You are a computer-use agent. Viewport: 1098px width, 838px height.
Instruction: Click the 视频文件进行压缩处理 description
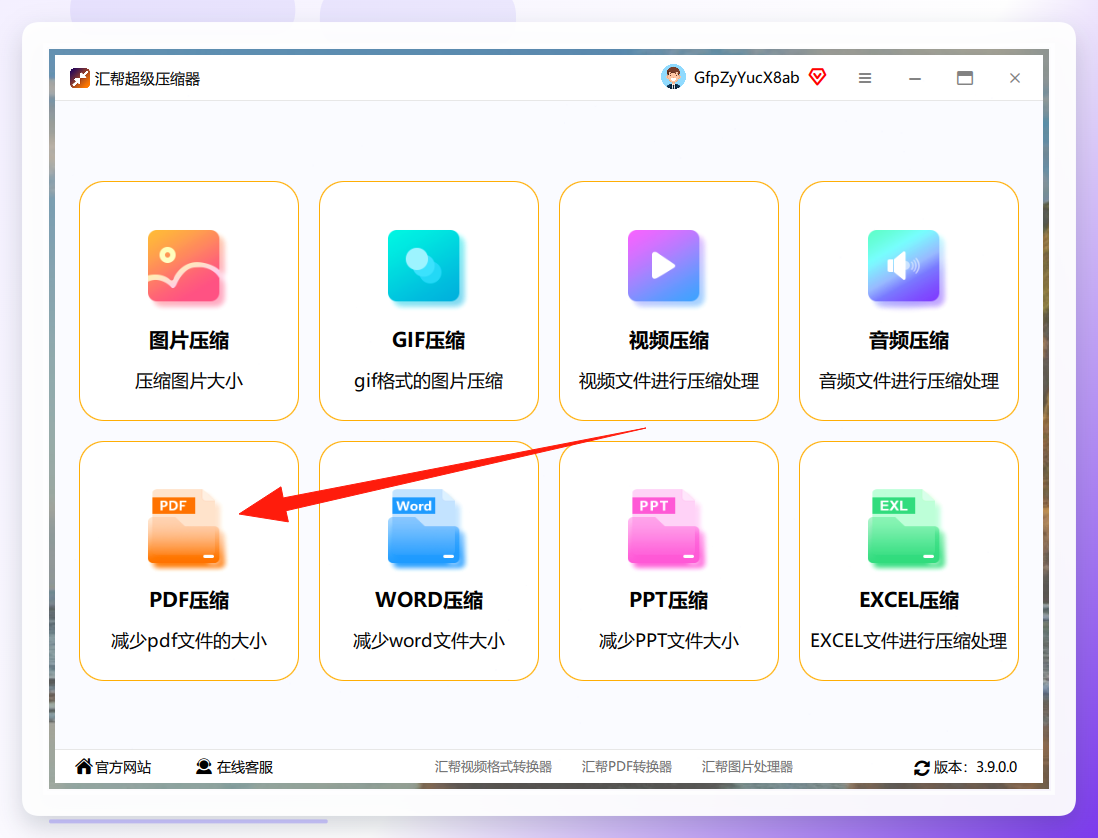pyautogui.click(x=669, y=381)
